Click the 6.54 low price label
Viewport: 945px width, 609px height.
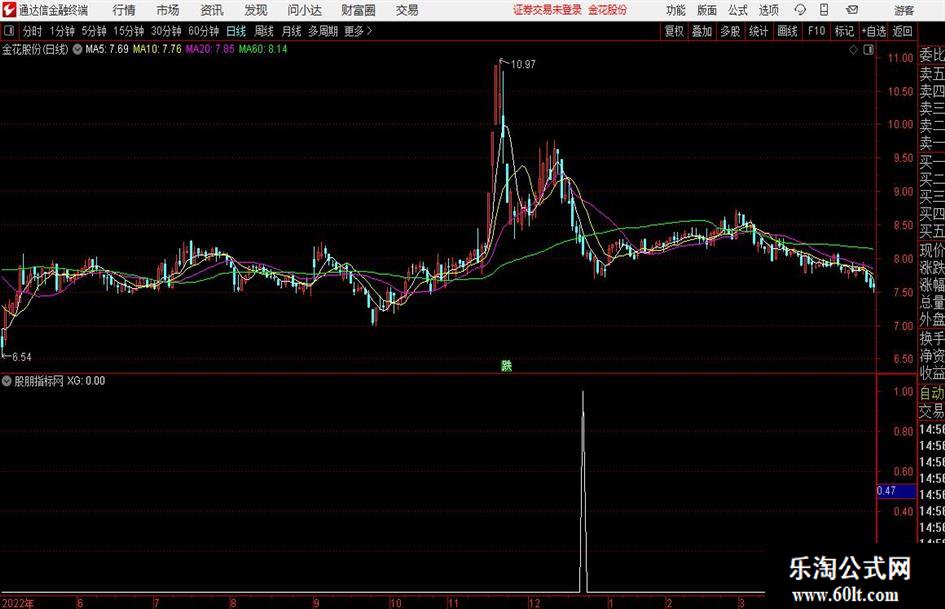tap(22, 357)
